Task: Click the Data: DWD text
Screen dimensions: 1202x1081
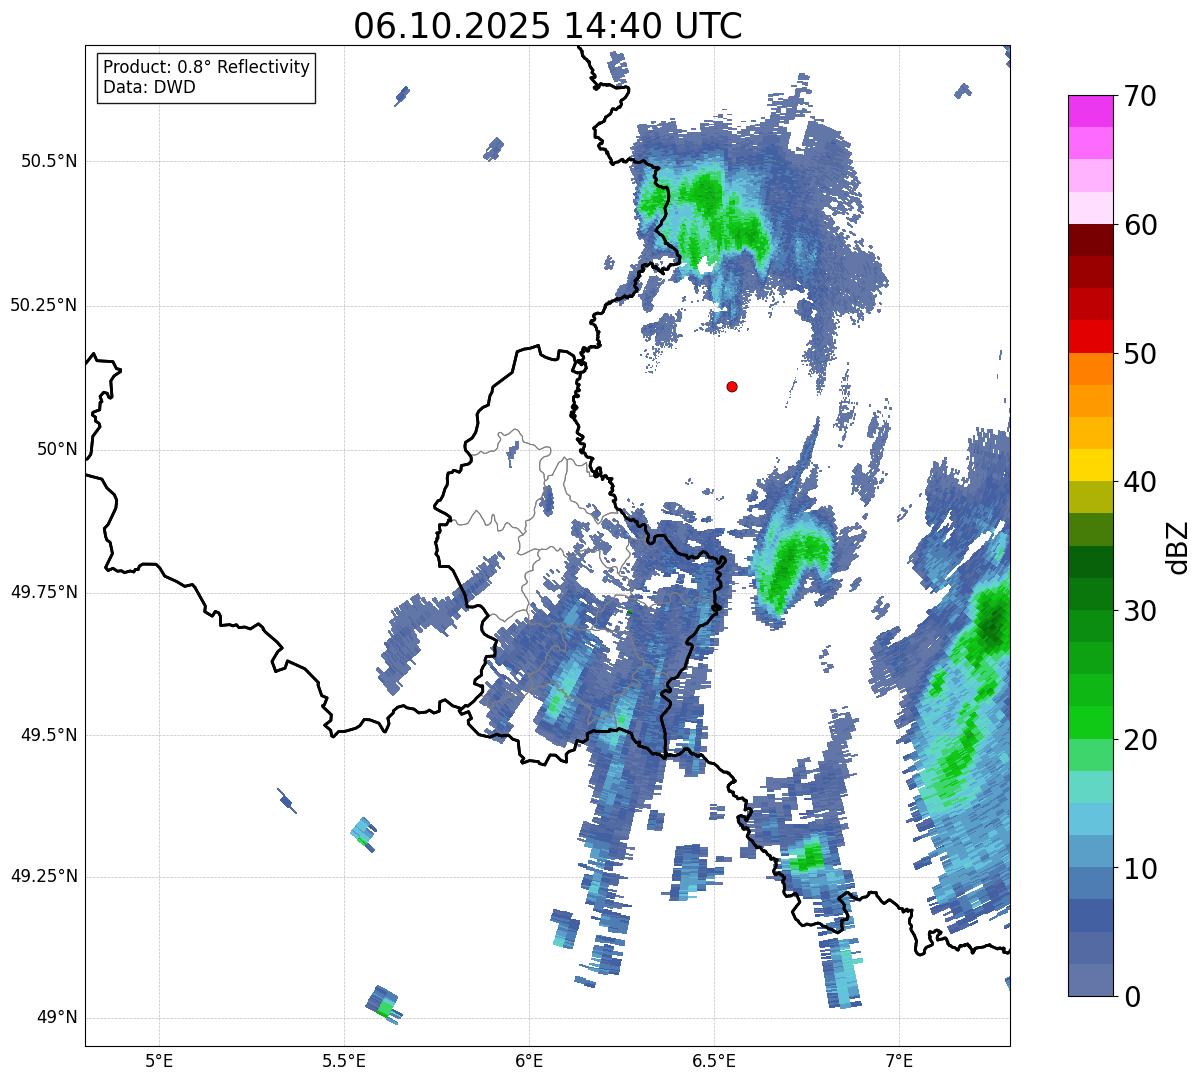Action: [x=149, y=87]
